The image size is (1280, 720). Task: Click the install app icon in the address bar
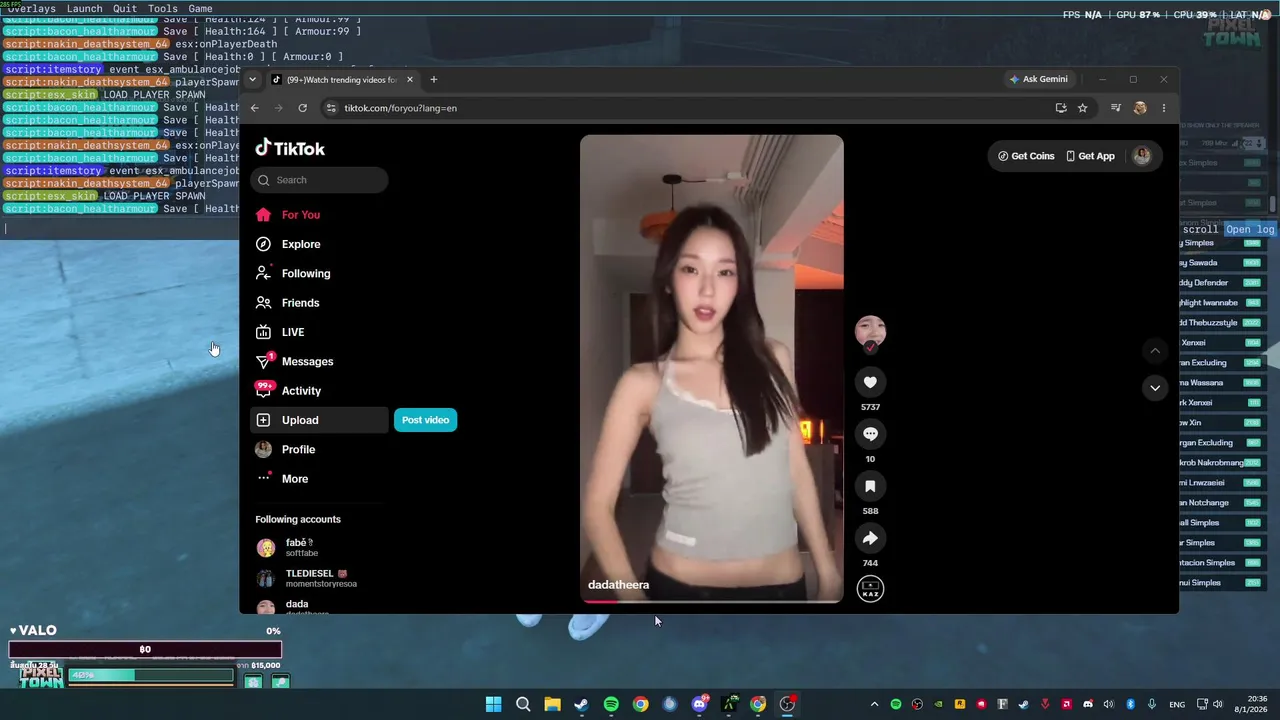pyautogui.click(x=1061, y=108)
